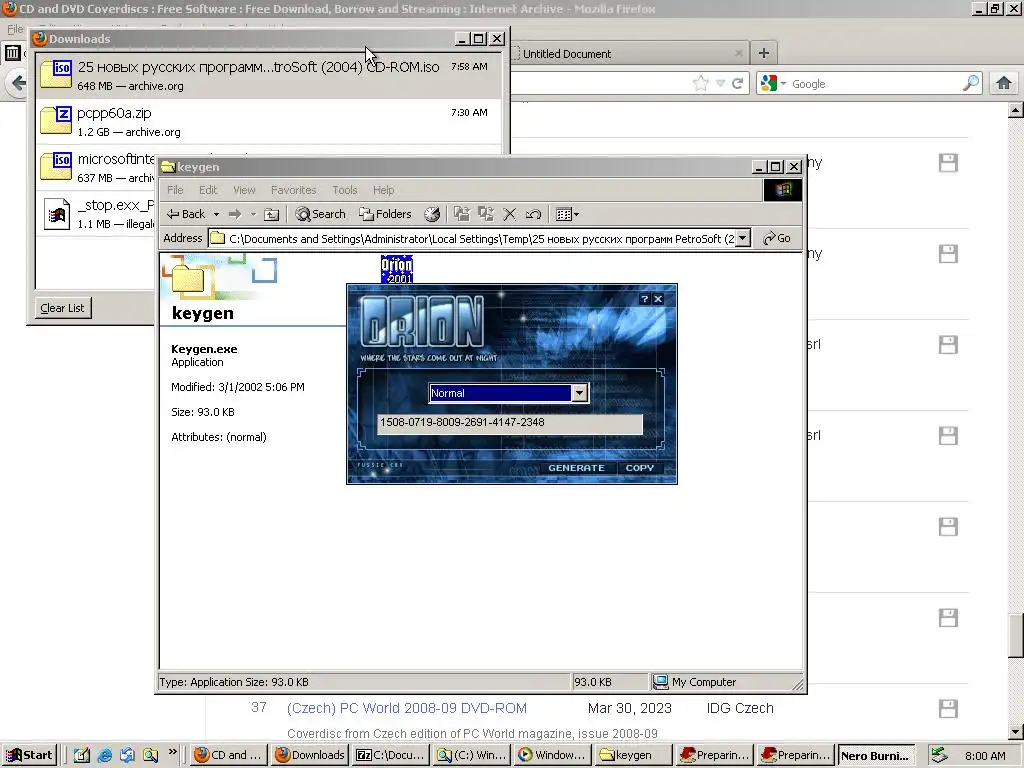The width and height of the screenshot is (1024, 768).
Task: Click COPY button in Orion keygen
Action: [x=639, y=468]
